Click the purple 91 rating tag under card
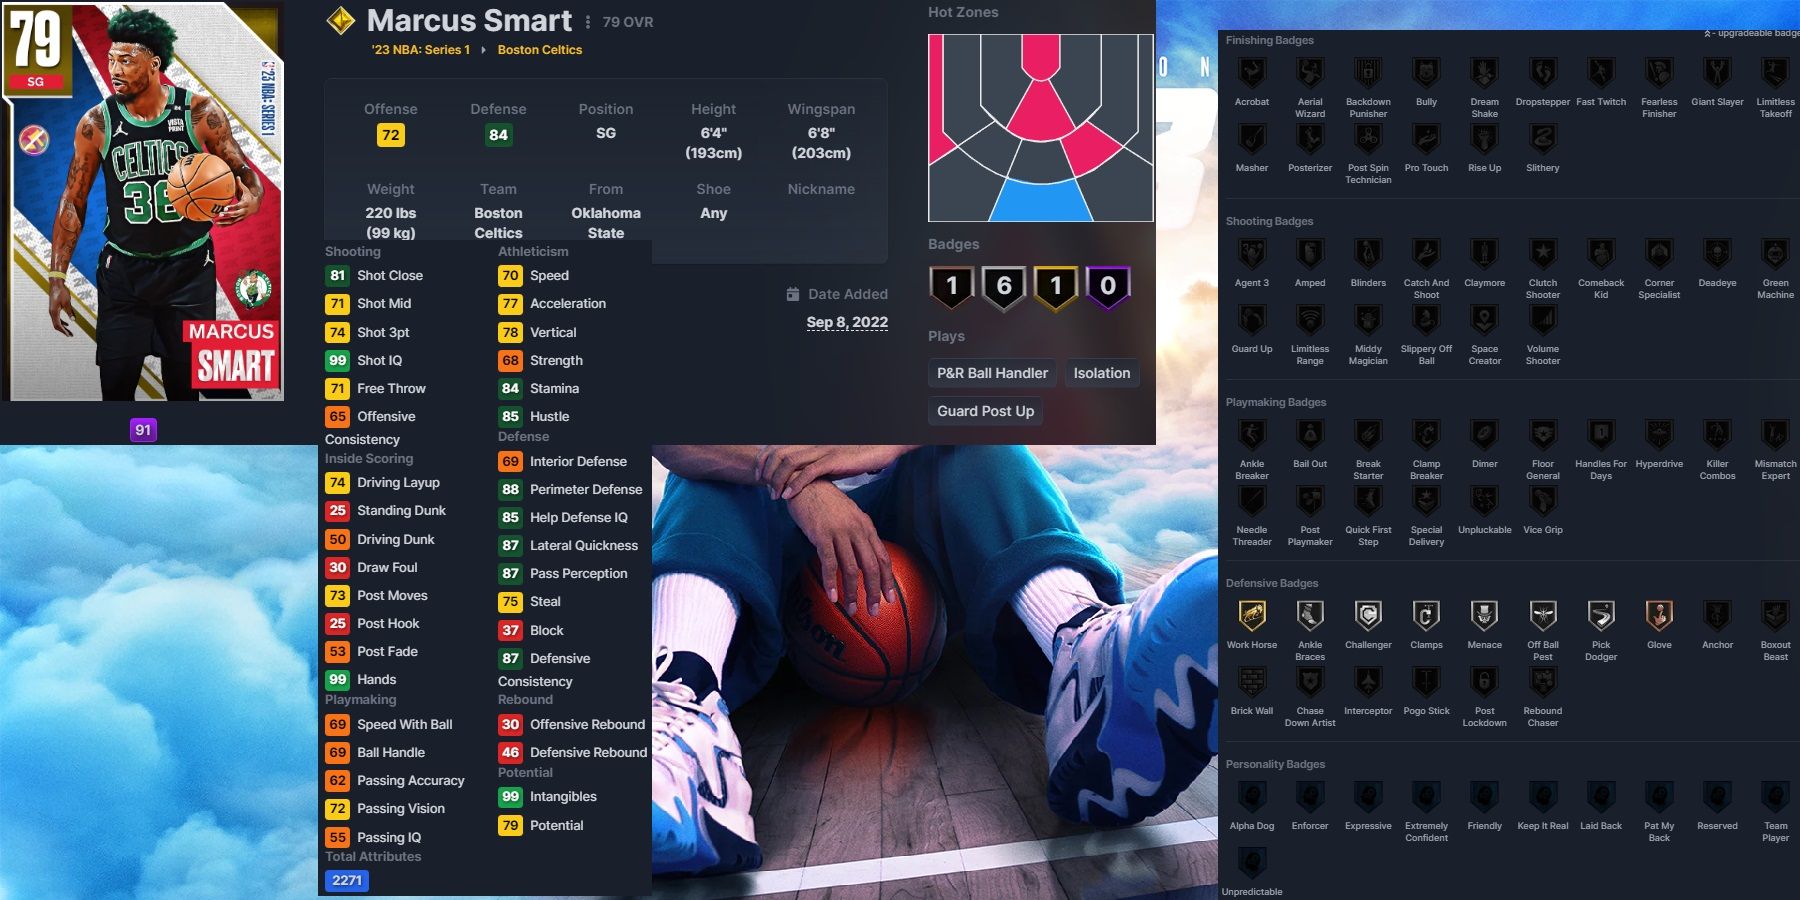Viewport: 1800px width, 900px height. pyautogui.click(x=143, y=430)
